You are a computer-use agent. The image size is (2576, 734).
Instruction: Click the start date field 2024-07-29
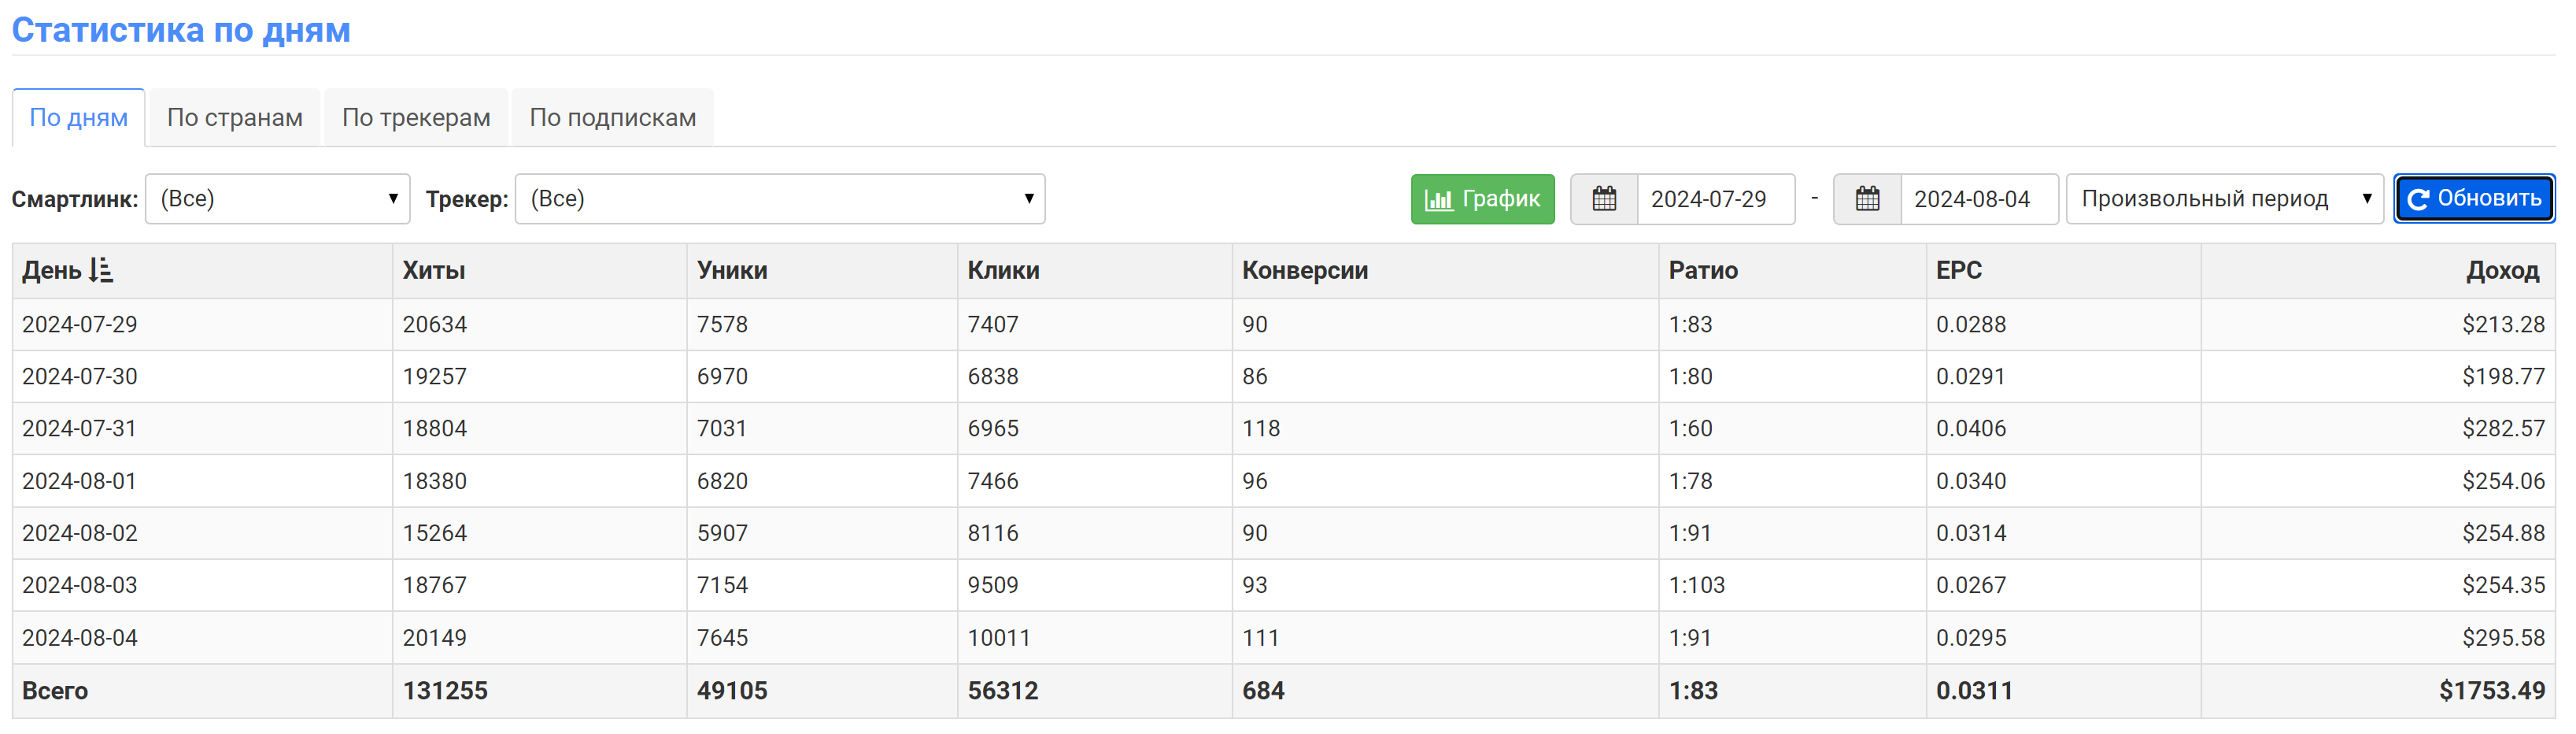tap(1715, 199)
